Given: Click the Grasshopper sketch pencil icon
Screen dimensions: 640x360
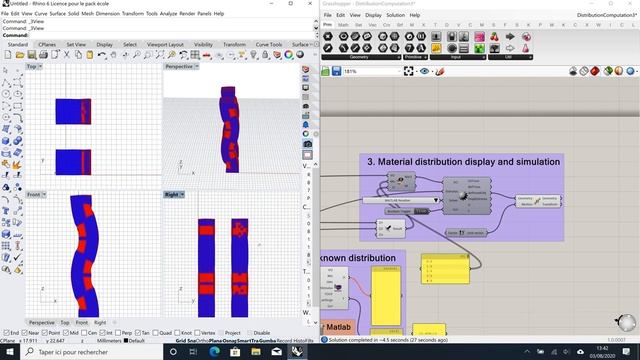Looking at the screenshot, I should click(x=440, y=71).
